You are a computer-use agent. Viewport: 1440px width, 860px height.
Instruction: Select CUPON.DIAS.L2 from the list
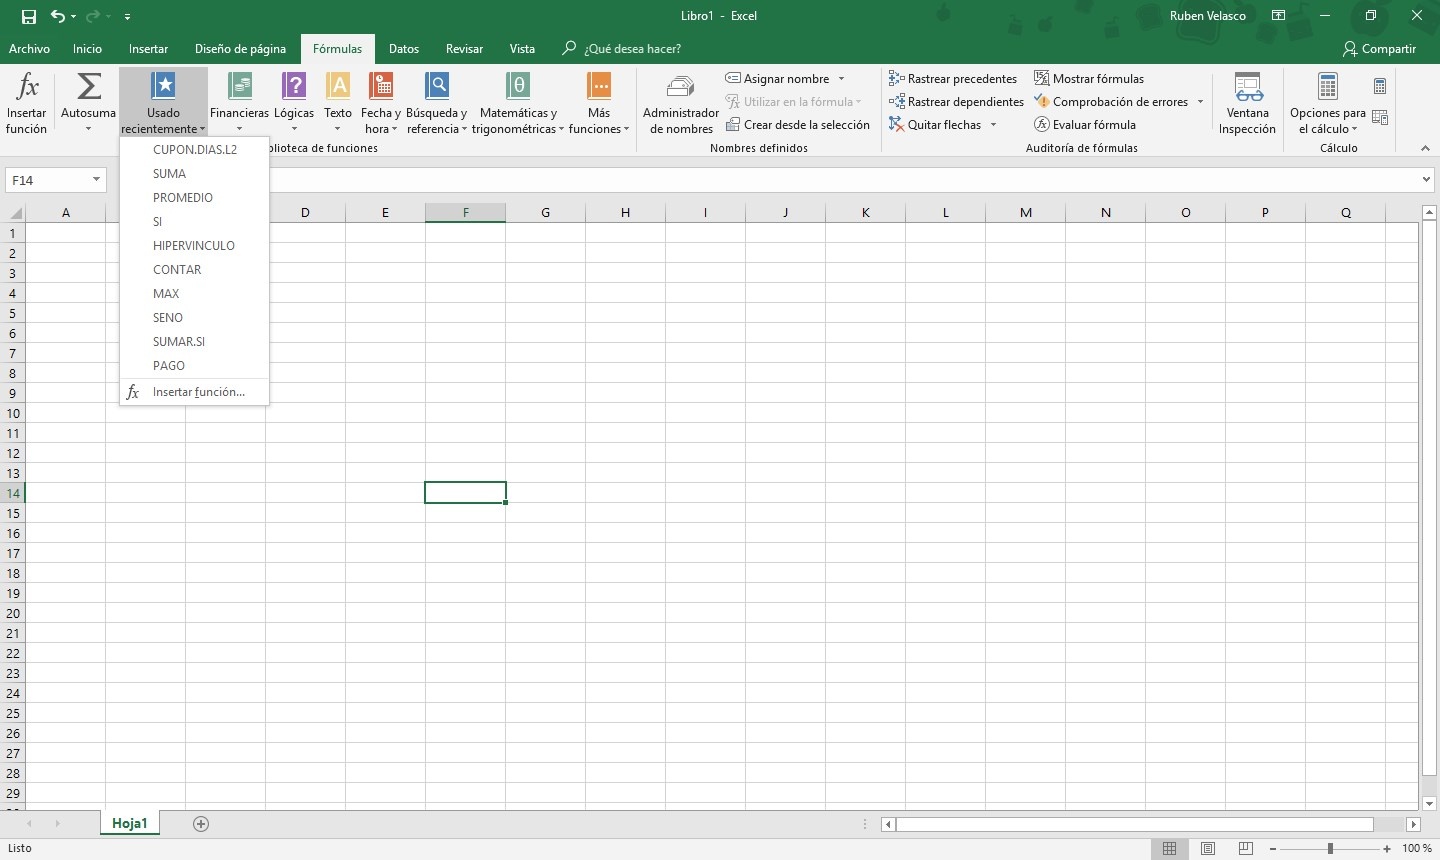tap(195, 149)
